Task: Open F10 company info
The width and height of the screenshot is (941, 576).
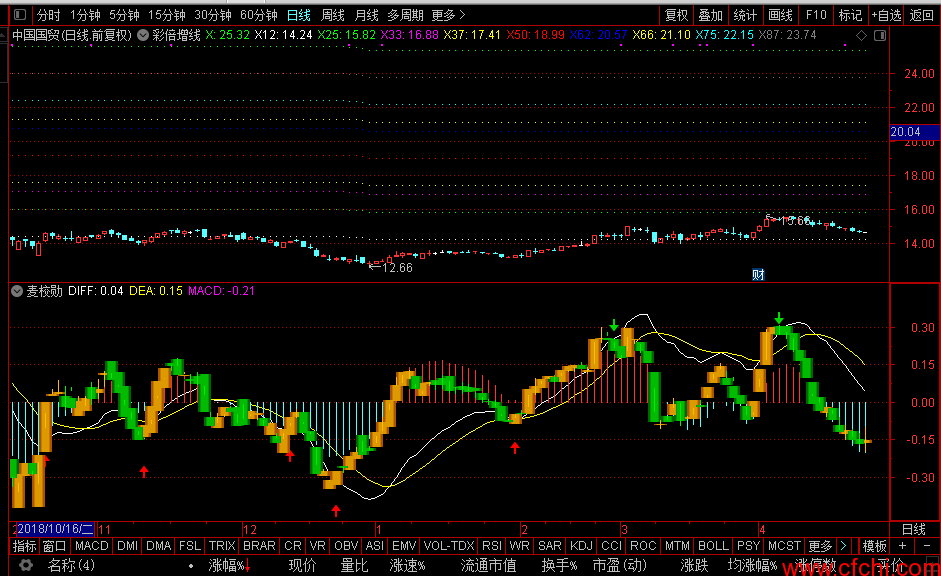Action: click(x=816, y=15)
